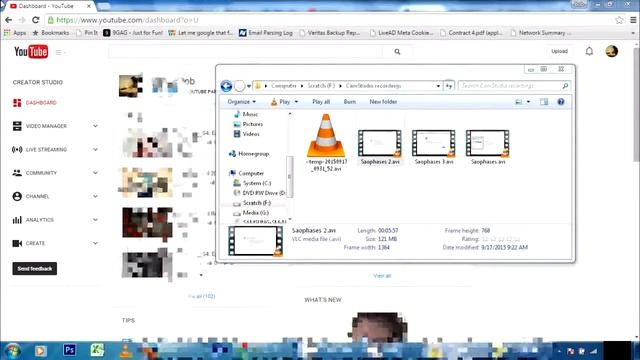The height and width of the screenshot is (360, 640).
Task: Click Burn in Explorer toolbar
Action: pyautogui.click(x=349, y=102)
